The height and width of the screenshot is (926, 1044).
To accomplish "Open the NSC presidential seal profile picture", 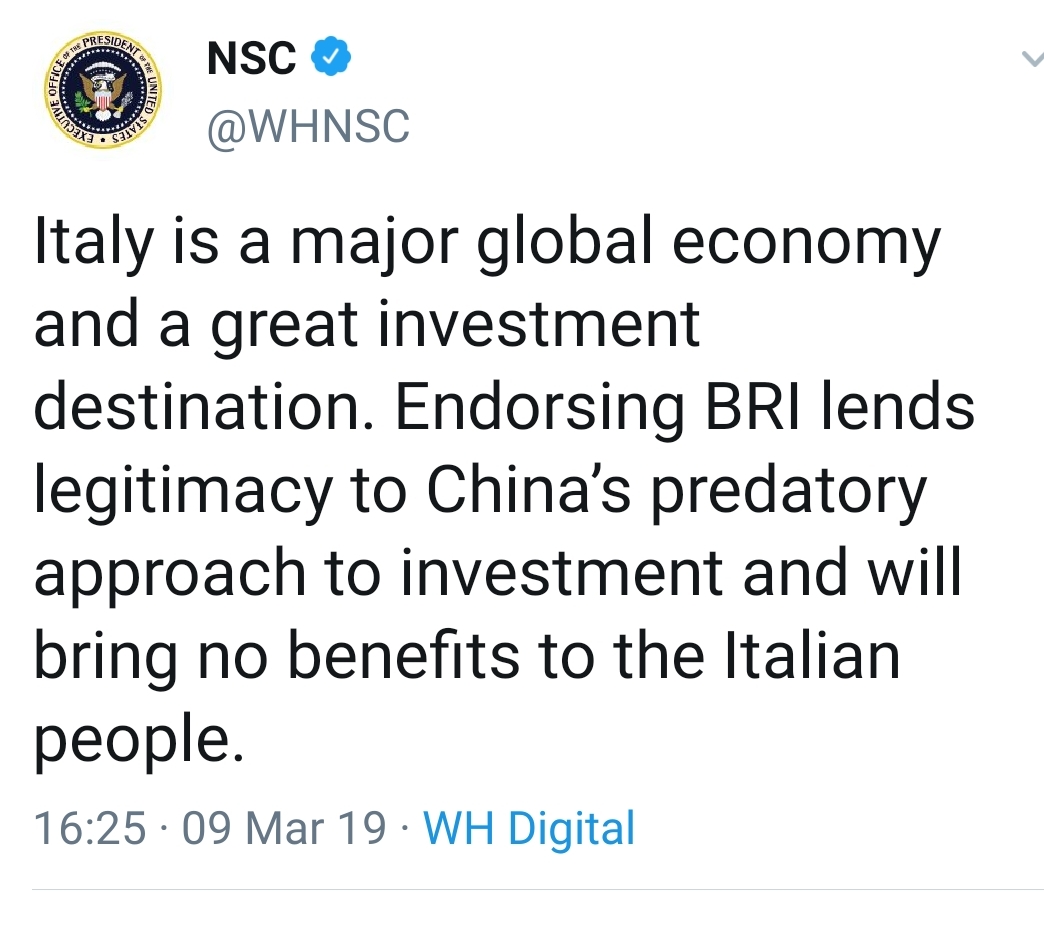I will [x=97, y=91].
